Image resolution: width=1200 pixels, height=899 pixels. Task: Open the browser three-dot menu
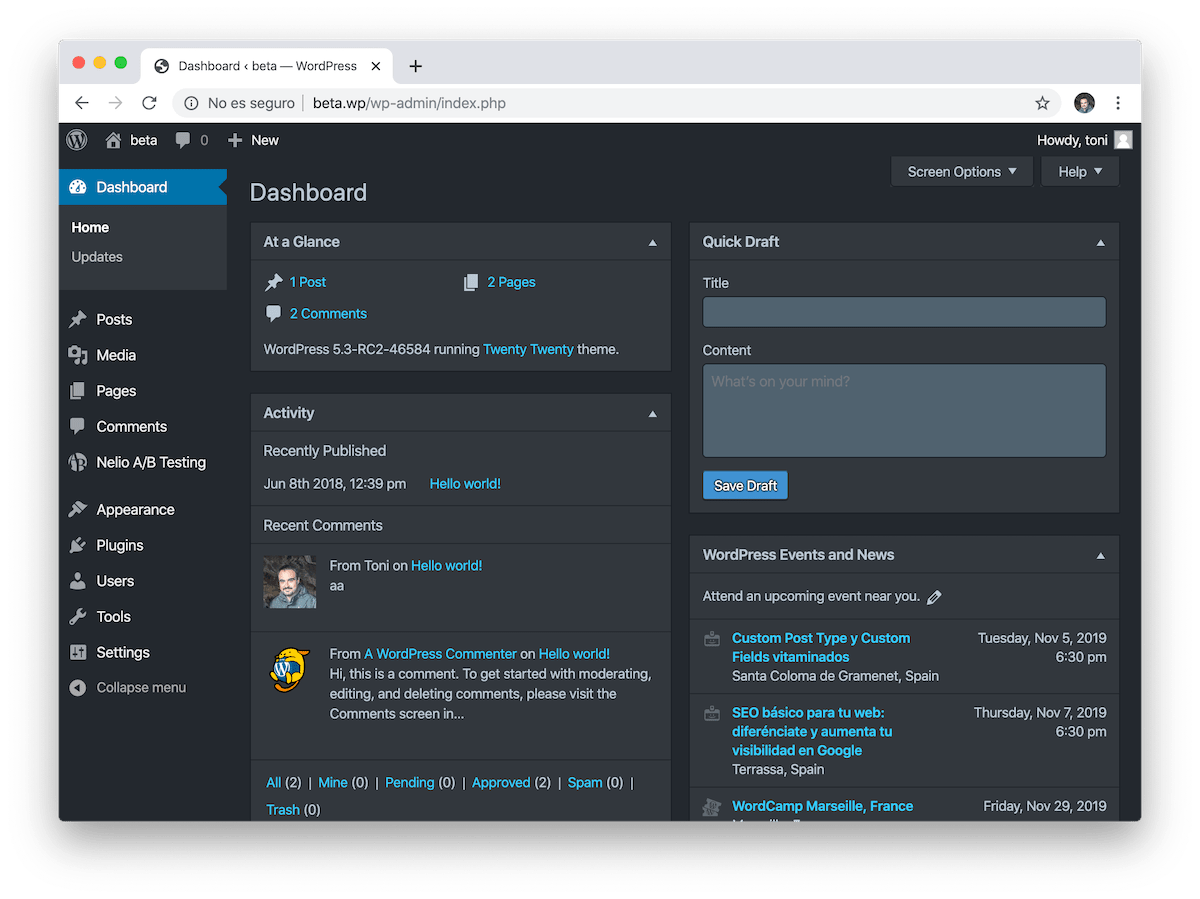1118,103
